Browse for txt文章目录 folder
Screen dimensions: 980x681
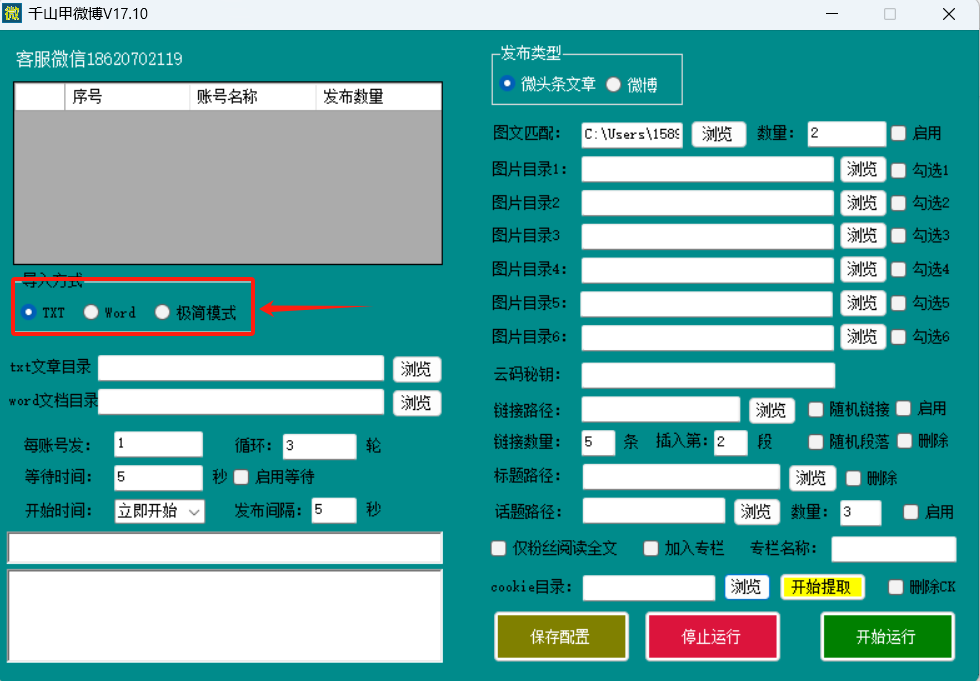click(417, 369)
